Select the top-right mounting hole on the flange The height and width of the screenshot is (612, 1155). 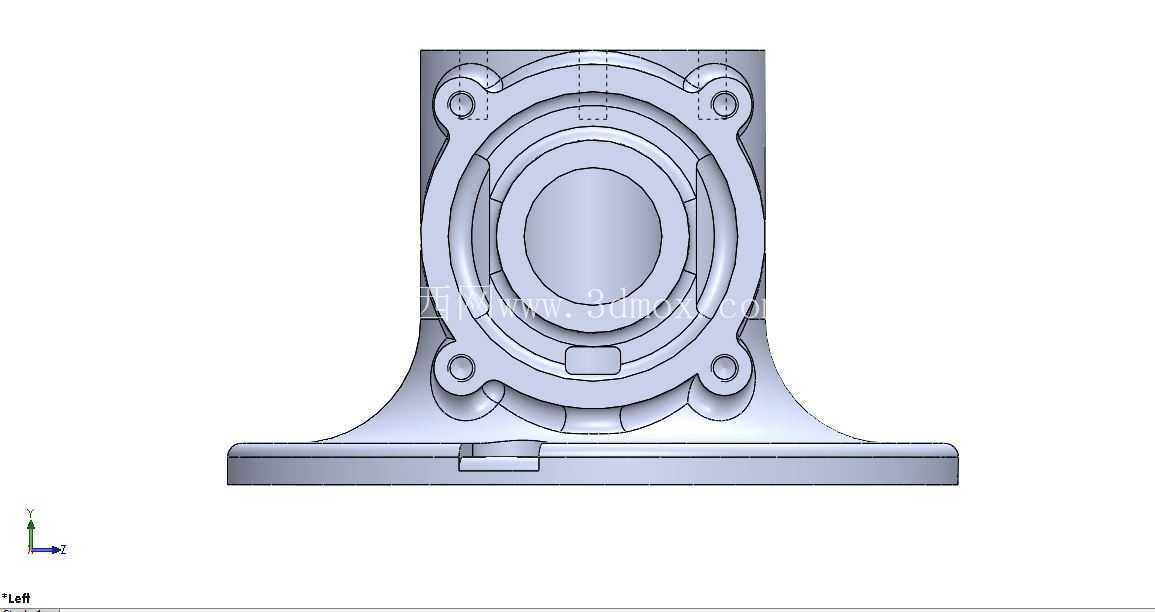point(725,103)
